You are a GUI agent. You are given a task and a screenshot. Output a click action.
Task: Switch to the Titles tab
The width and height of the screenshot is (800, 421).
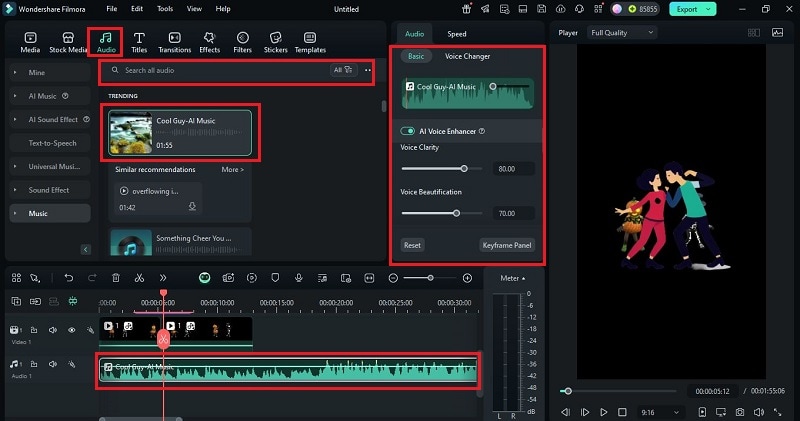pyautogui.click(x=139, y=42)
